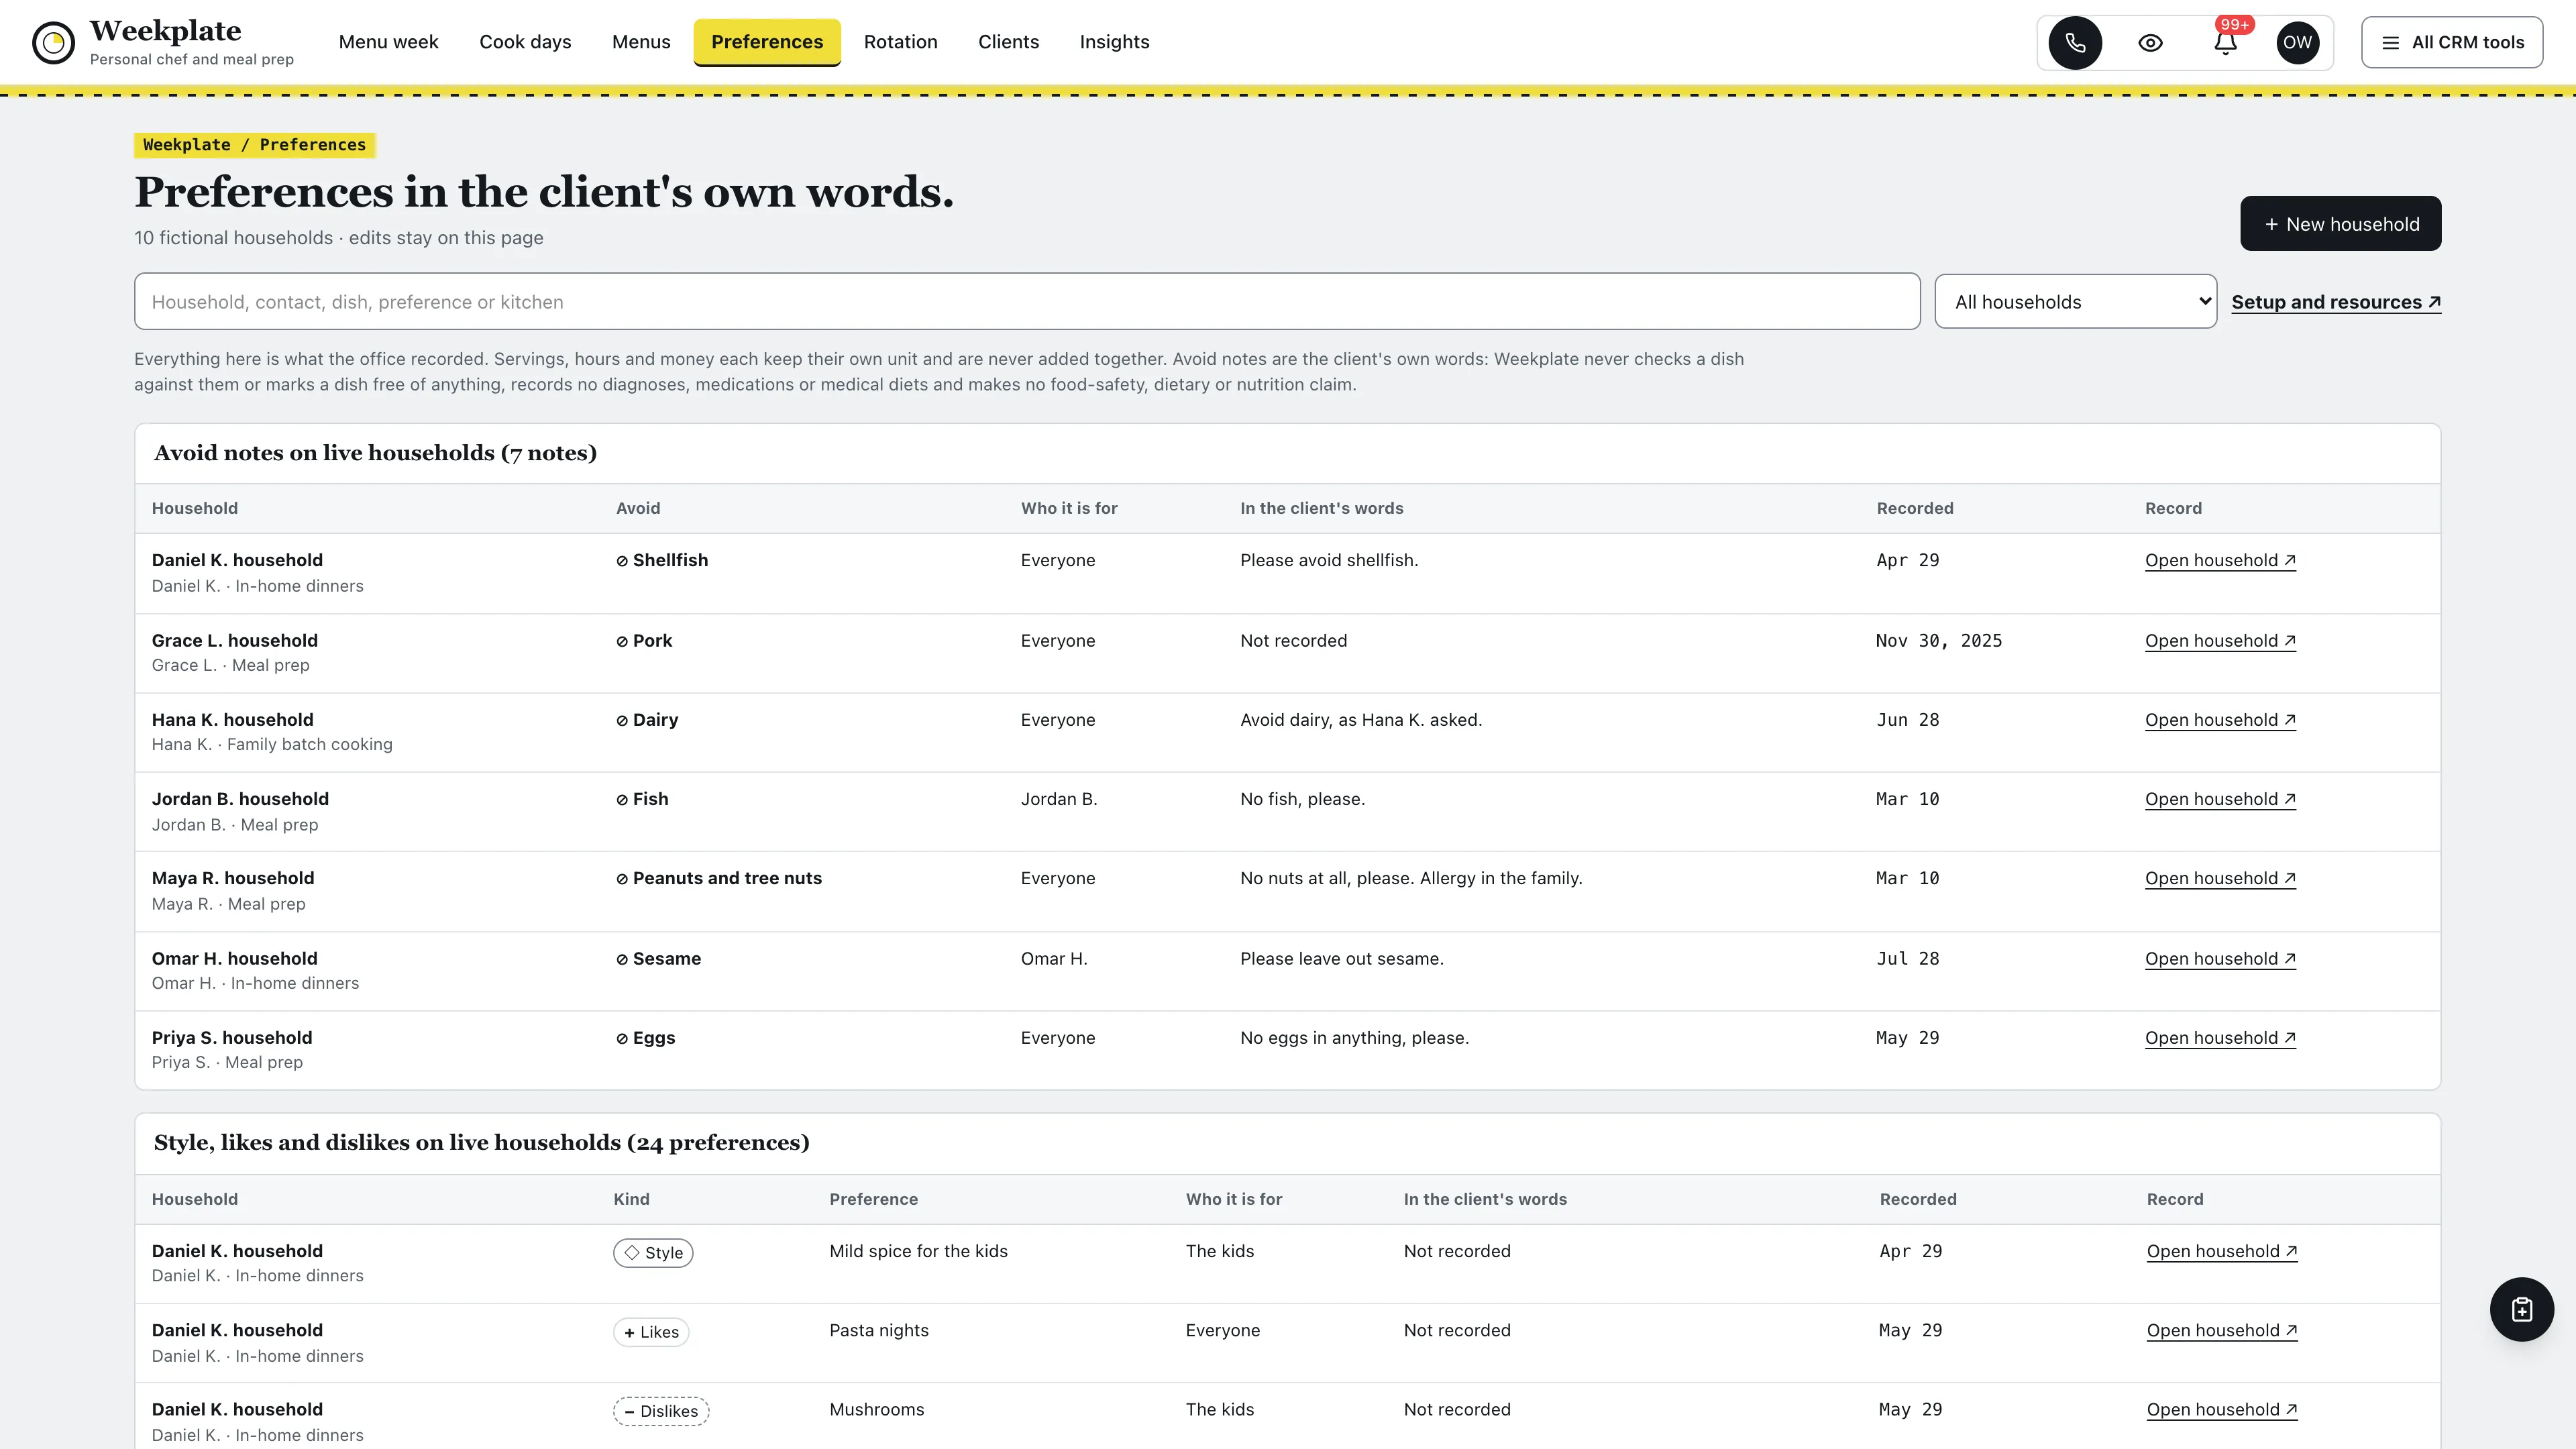This screenshot has width=2576, height=1449.
Task: Open the OW user avatar
Action: 2297,43
